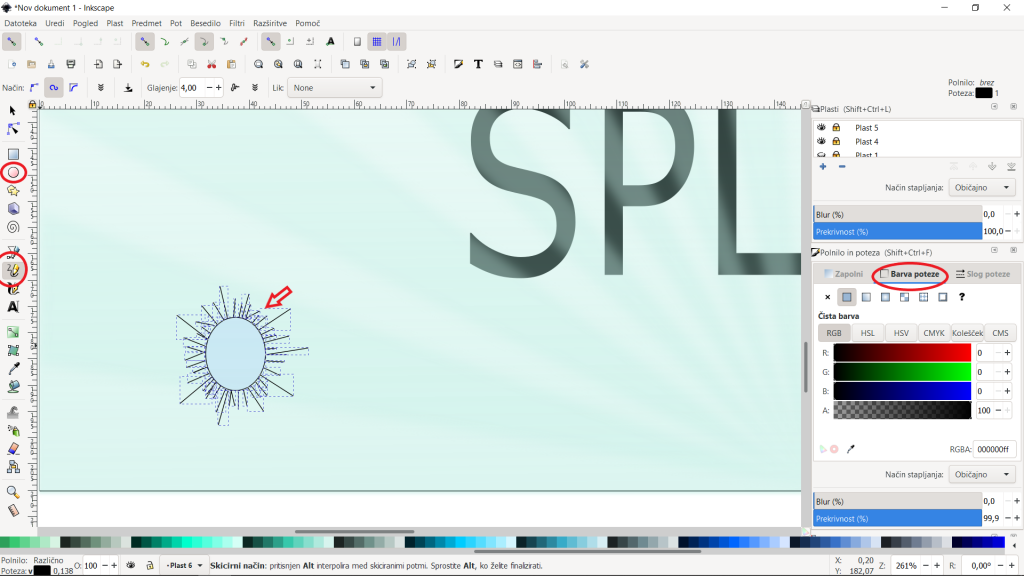Viewport: 1024px width, 576px height.
Task: Open the Filtri menu
Action: click(236, 23)
